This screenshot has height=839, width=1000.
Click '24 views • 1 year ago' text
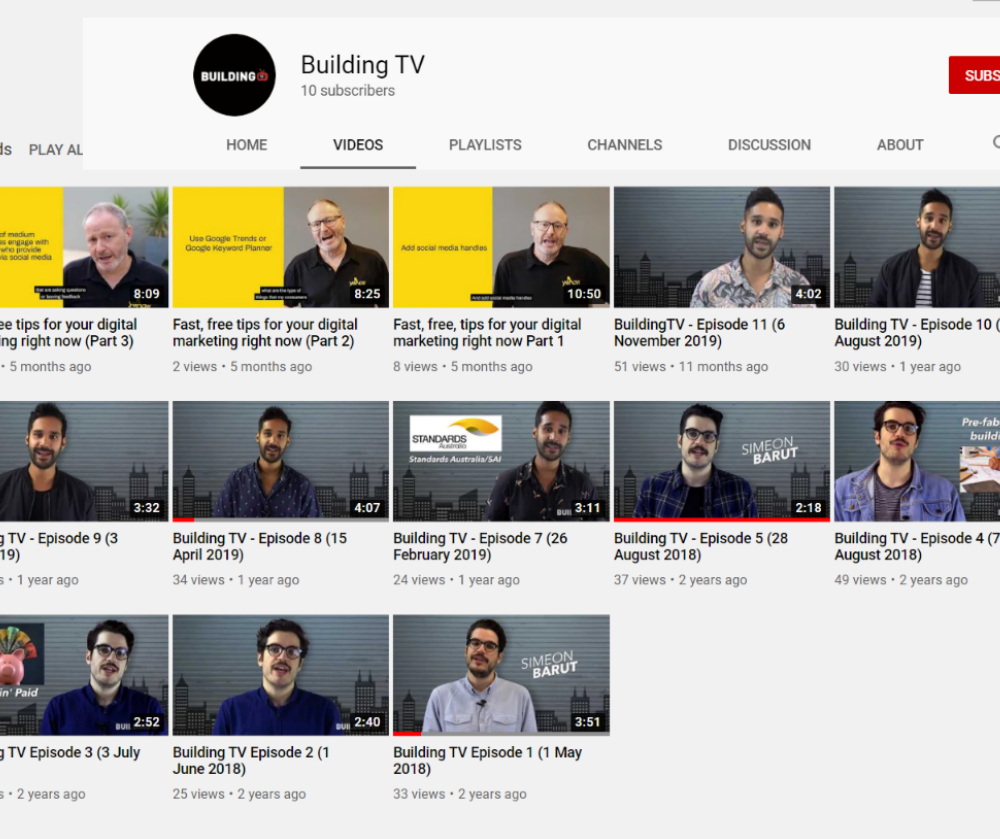[x=457, y=580]
